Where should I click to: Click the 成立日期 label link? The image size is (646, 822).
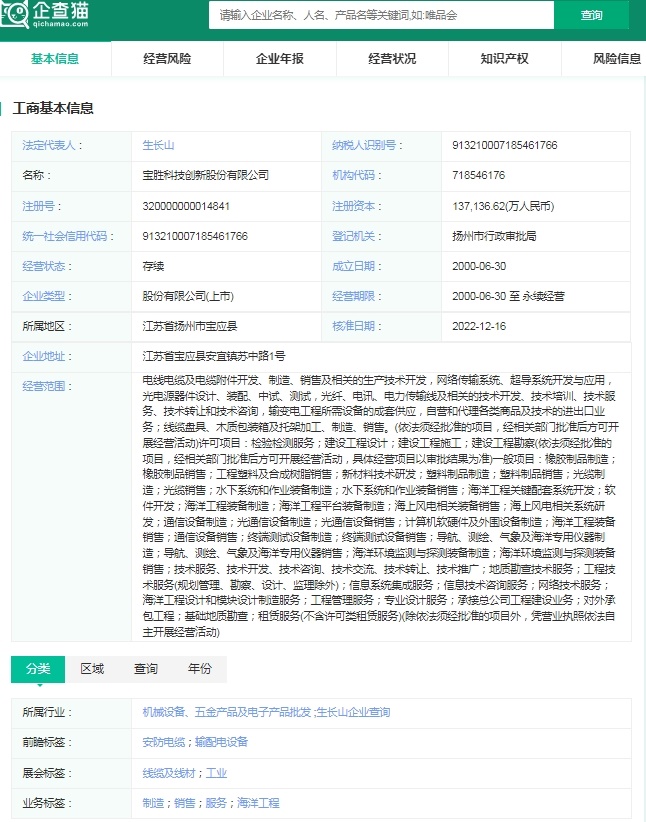pyautogui.click(x=353, y=266)
